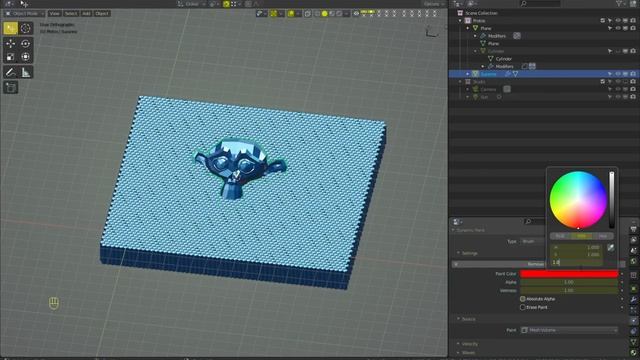Toggle exclude checkbox for the Studio collection
Viewport: 640px width, 360px height.
[602, 82]
